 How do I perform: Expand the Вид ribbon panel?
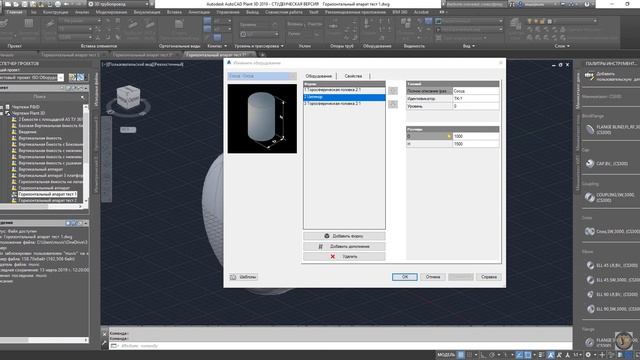coord(469,46)
